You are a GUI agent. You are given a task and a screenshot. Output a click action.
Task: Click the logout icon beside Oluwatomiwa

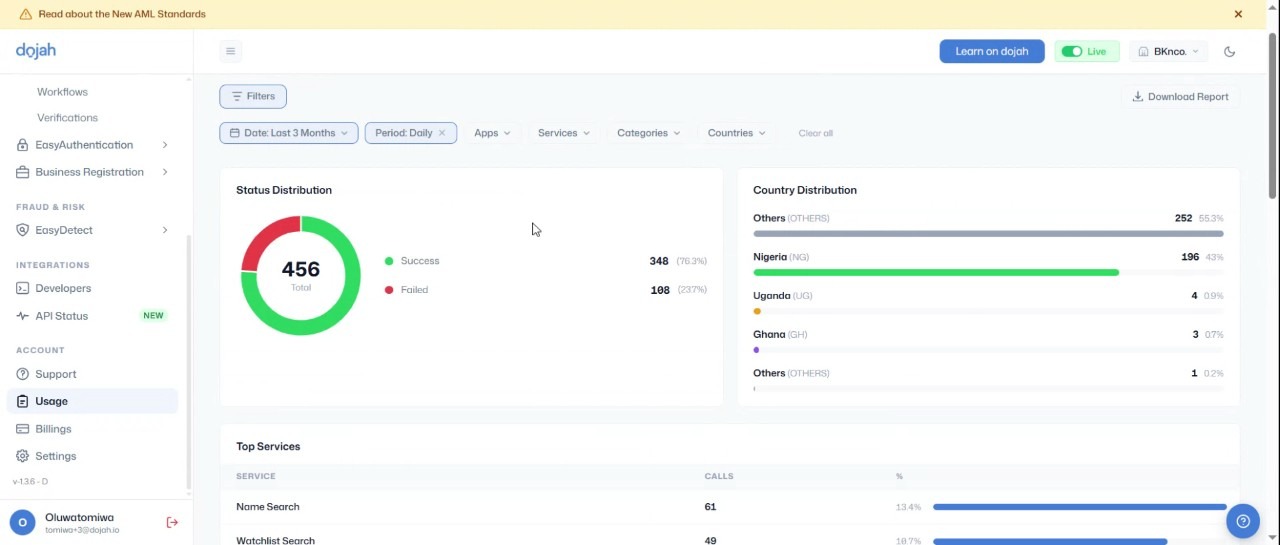(x=172, y=522)
